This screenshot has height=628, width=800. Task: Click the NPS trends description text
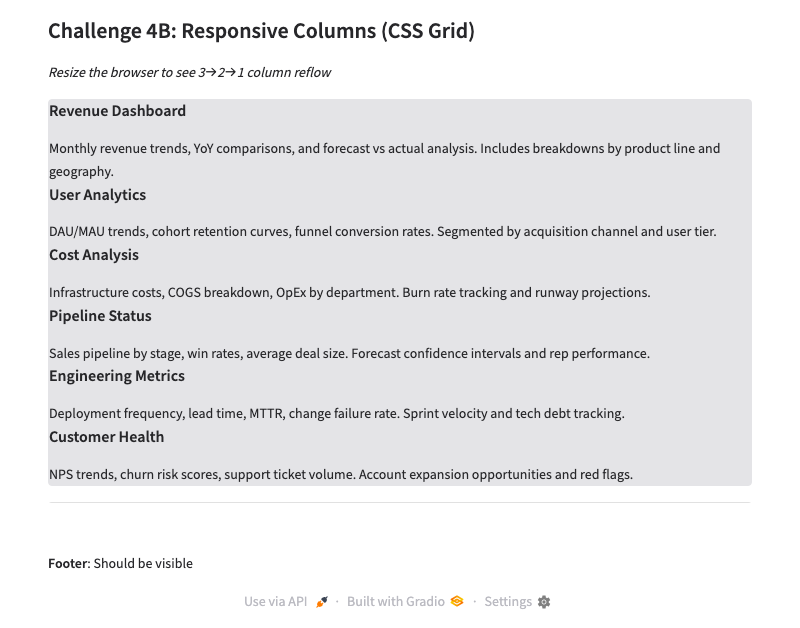341,475
